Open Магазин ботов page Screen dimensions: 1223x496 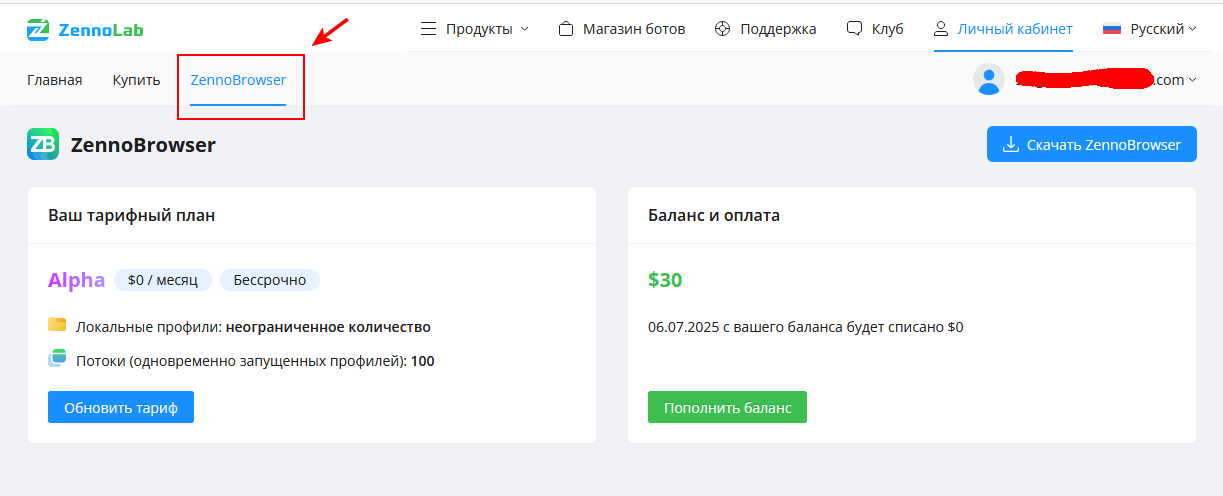[622, 29]
